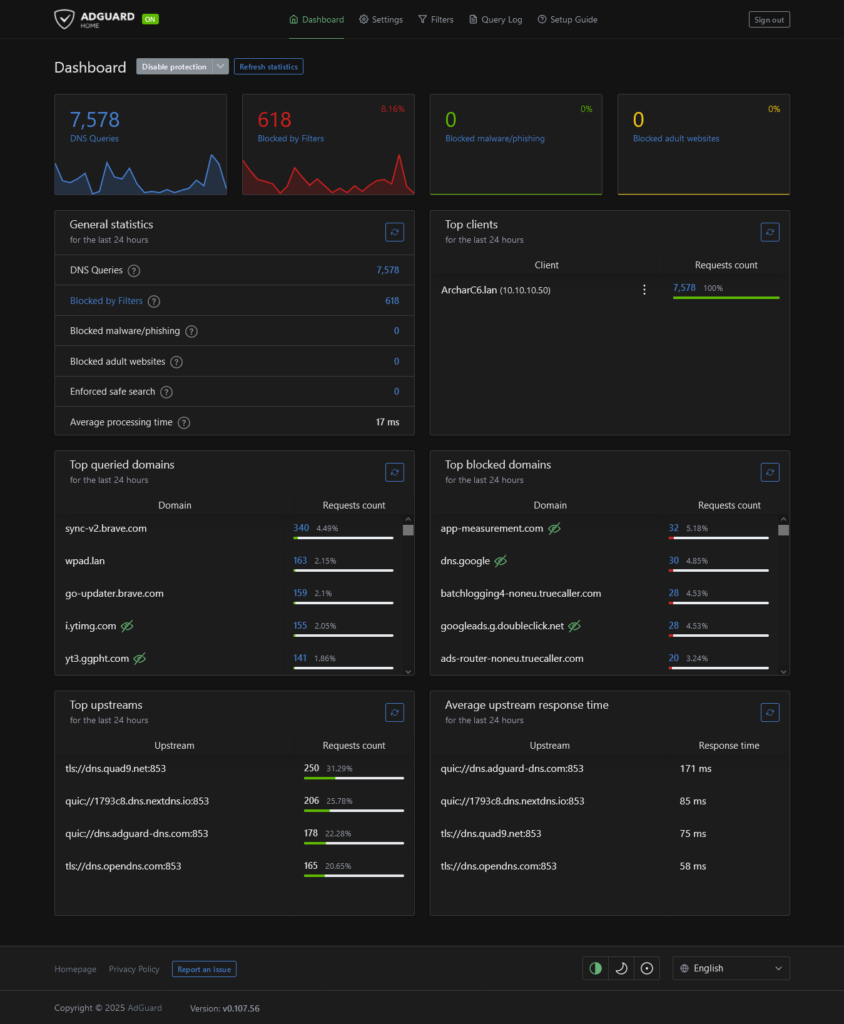Refresh the Top blocked domains panel

[770, 472]
